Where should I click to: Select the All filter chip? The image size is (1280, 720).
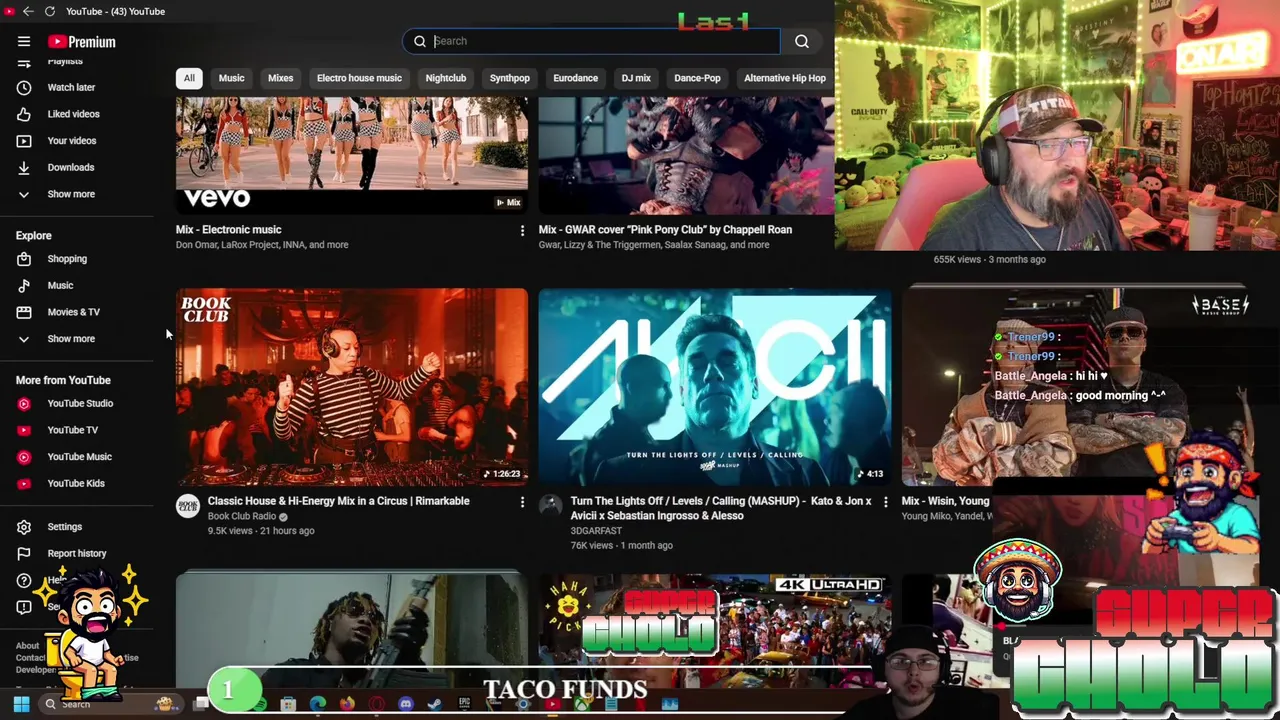(x=189, y=78)
